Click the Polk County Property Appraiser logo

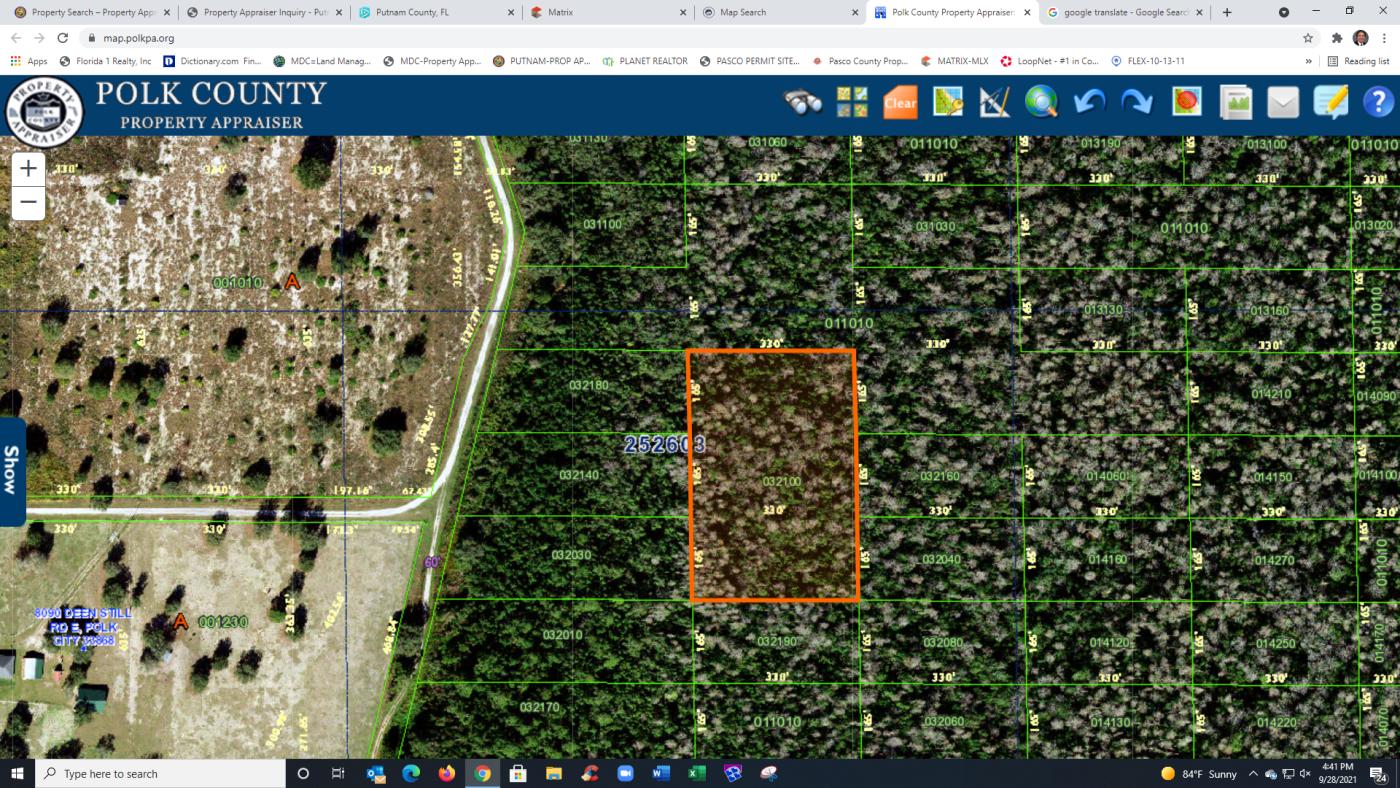pyautogui.click(x=44, y=113)
